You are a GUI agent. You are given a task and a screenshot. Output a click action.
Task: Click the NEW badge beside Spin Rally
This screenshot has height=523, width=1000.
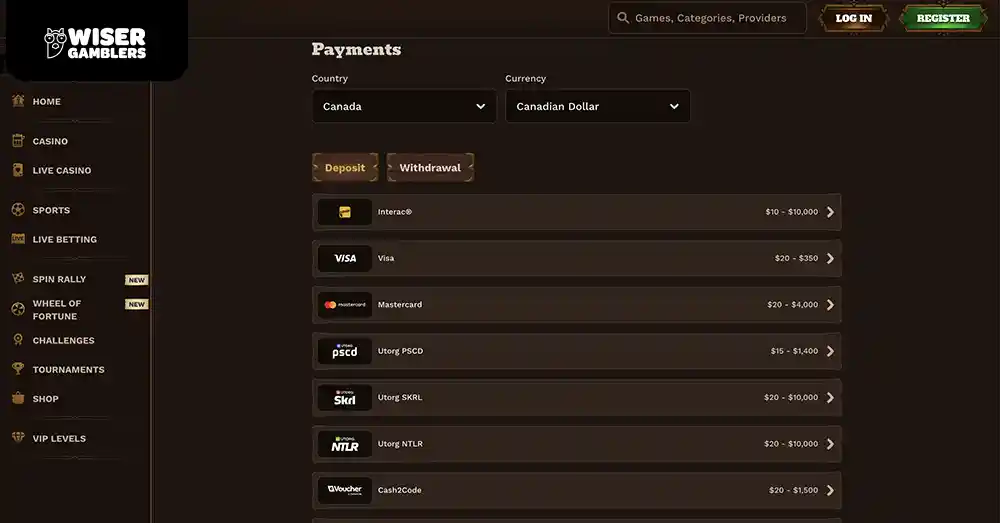136,280
